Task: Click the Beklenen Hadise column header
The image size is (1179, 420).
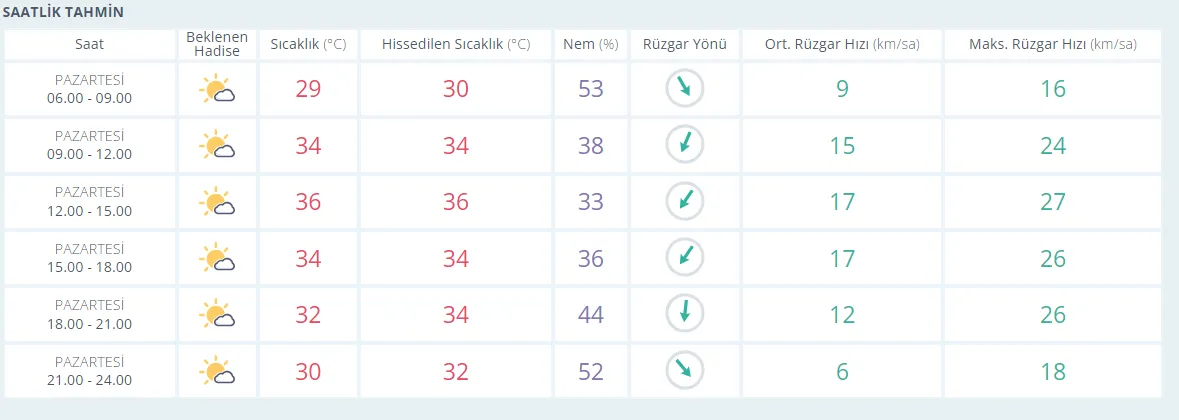Action: 217,44
